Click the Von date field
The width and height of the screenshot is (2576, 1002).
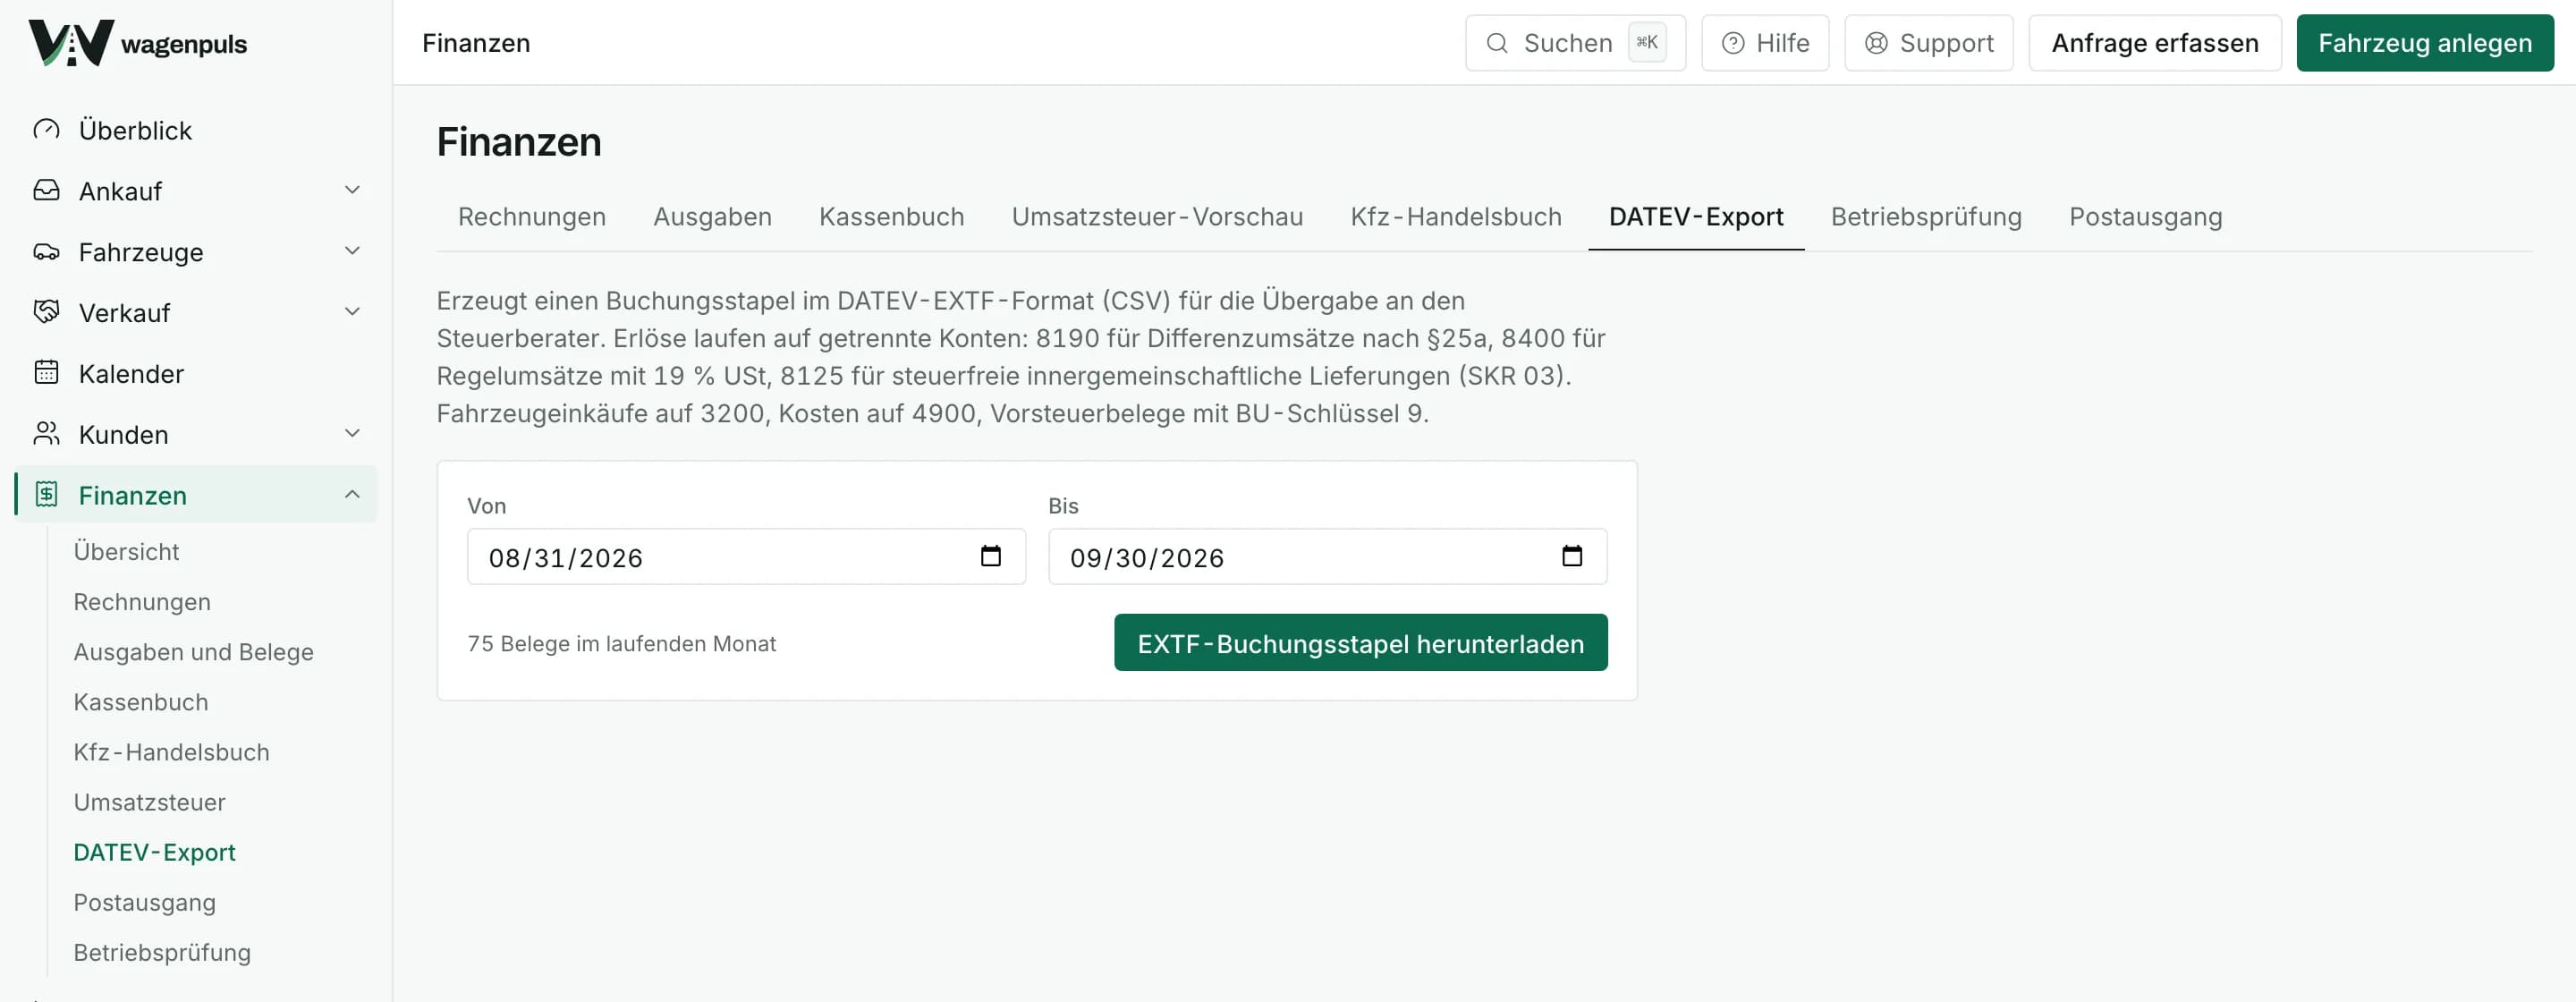pos(746,556)
